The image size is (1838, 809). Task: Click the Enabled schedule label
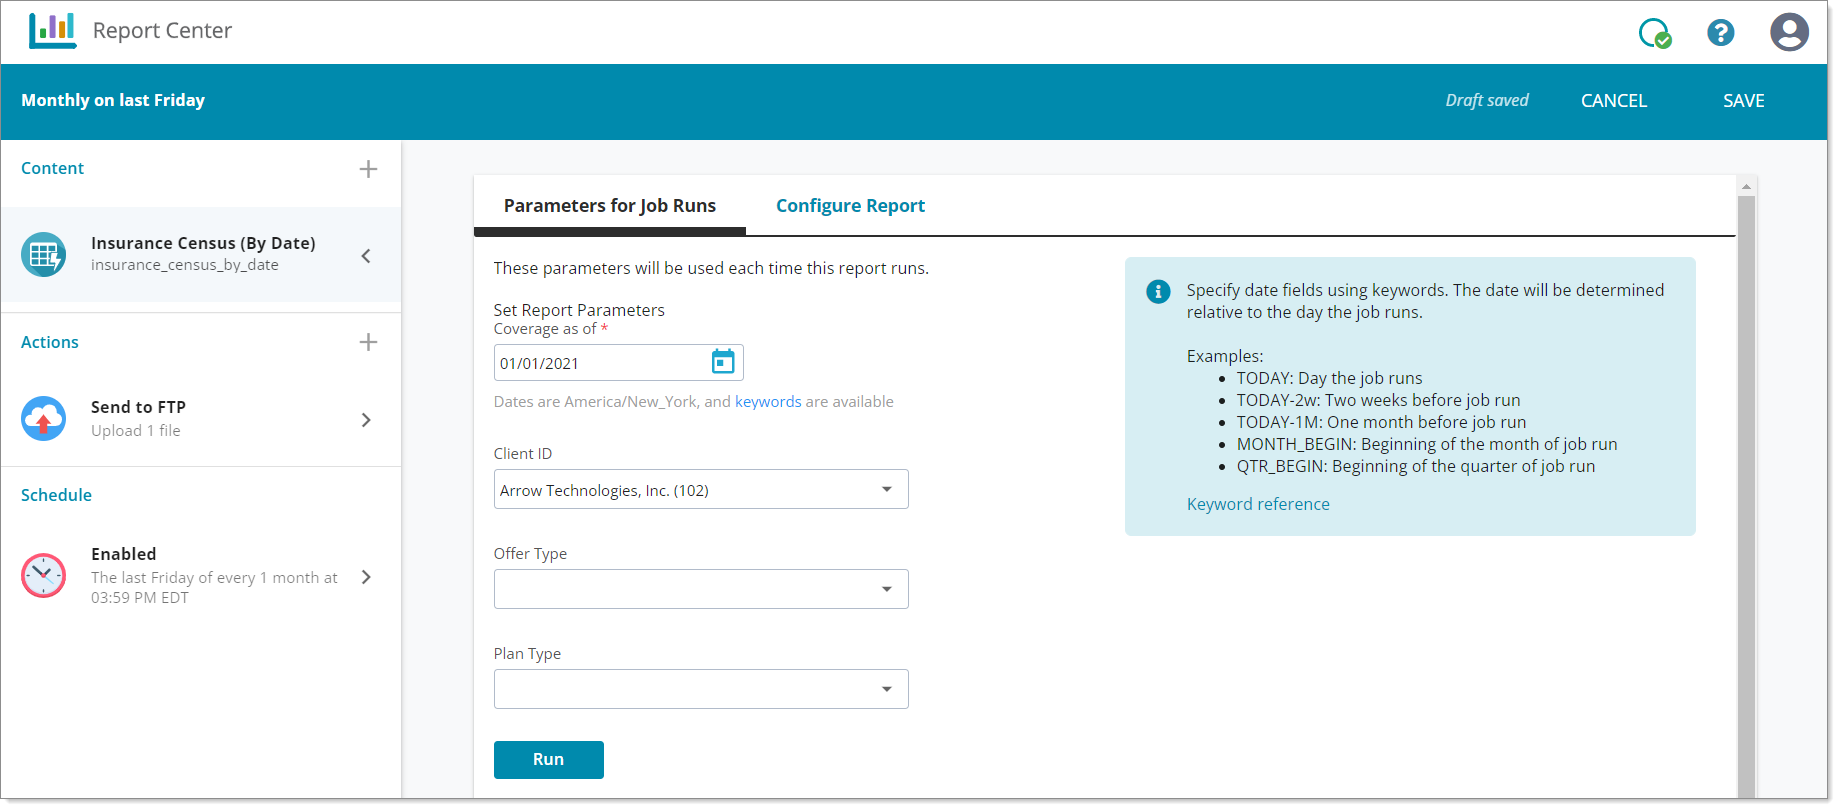(124, 554)
